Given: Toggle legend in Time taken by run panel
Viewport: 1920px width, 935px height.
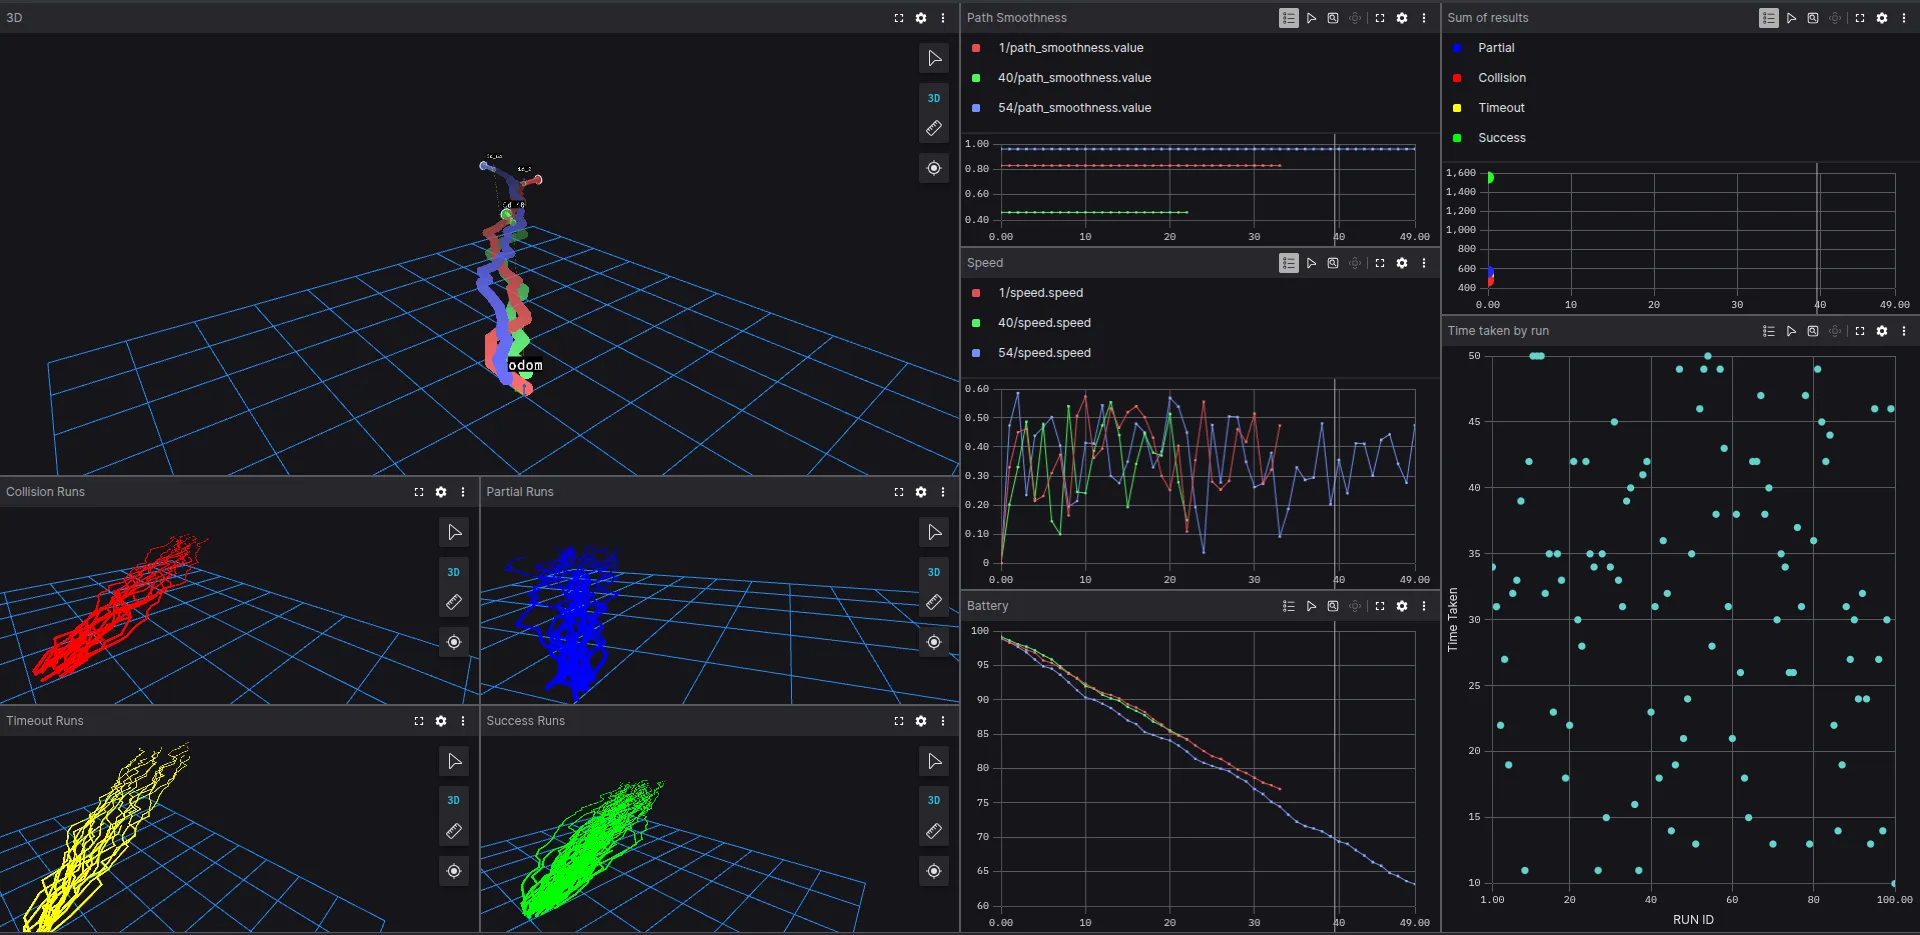Looking at the screenshot, I should point(1768,331).
